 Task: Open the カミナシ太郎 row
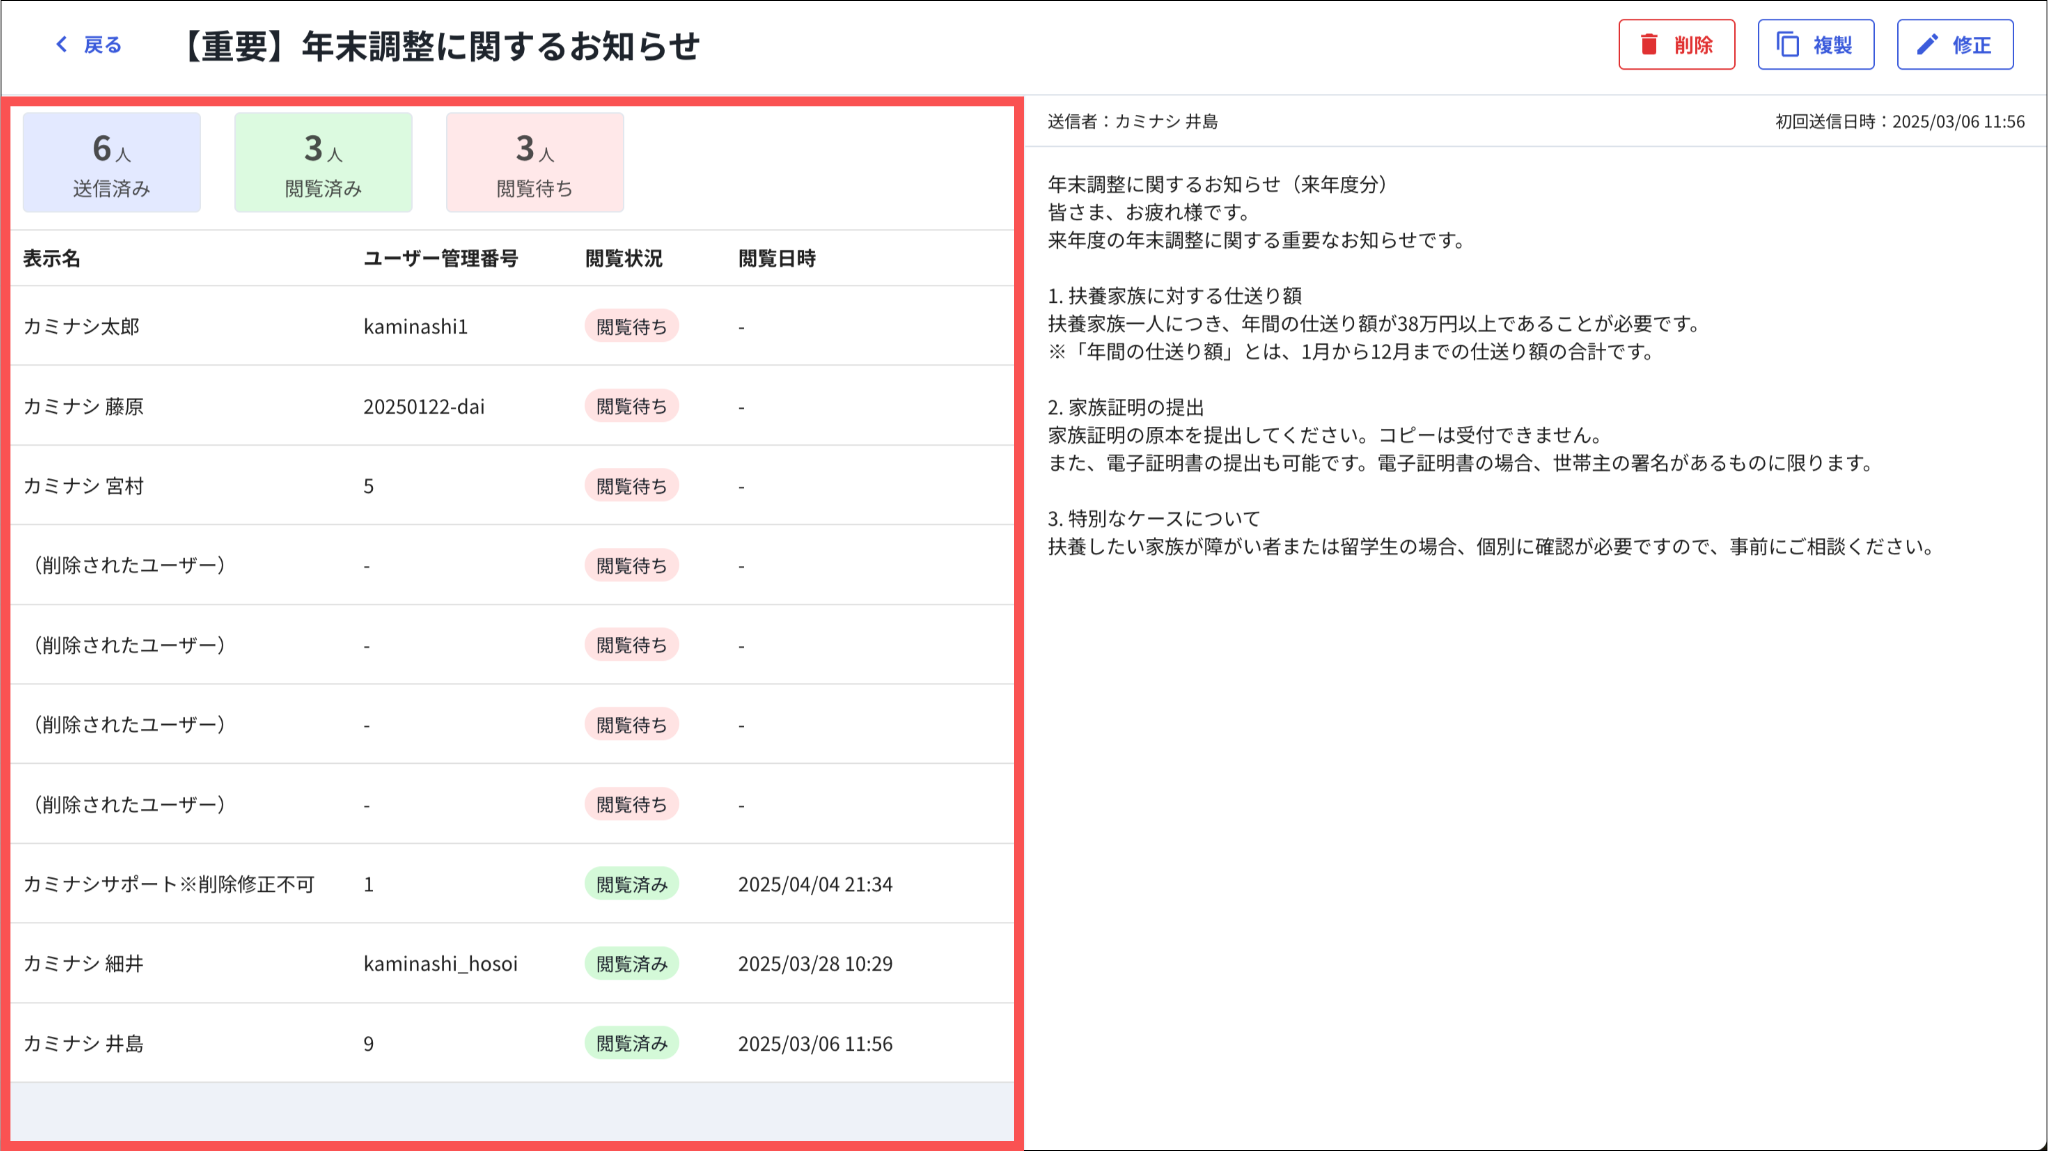tap(82, 327)
